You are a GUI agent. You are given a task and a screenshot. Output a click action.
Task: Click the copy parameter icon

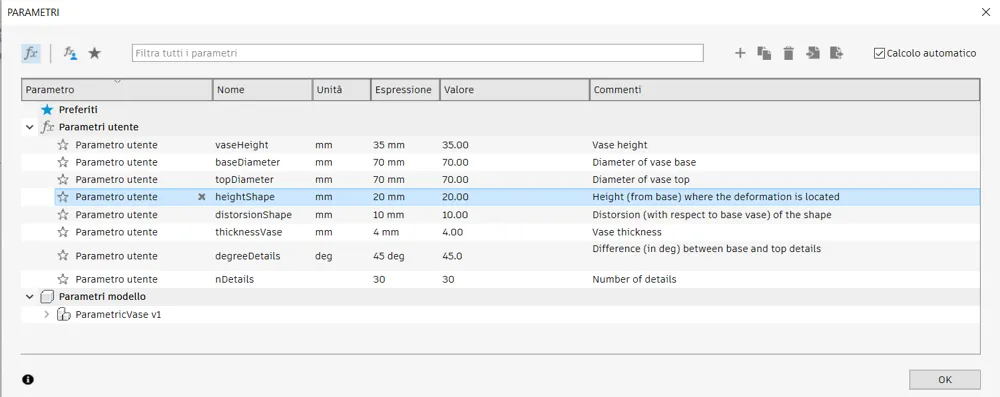coord(764,53)
